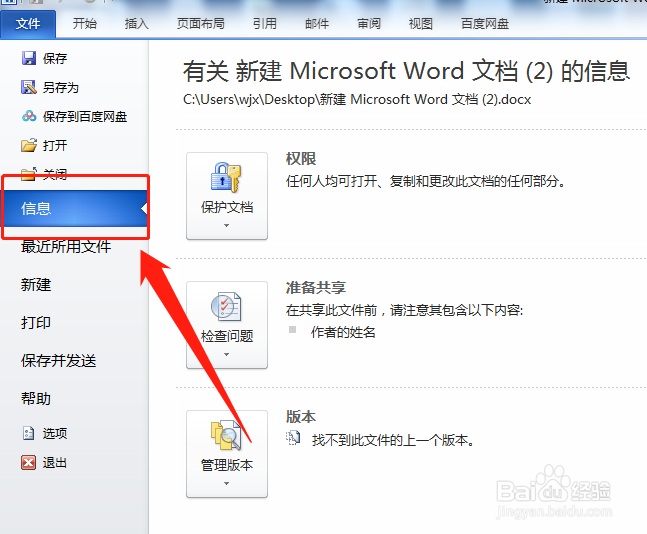
Task: Open 帮助 in the File menu
Action: [36, 399]
